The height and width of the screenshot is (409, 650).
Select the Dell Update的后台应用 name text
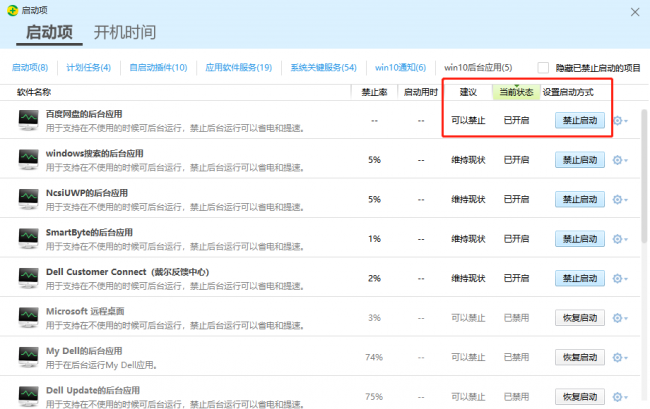tap(93, 390)
